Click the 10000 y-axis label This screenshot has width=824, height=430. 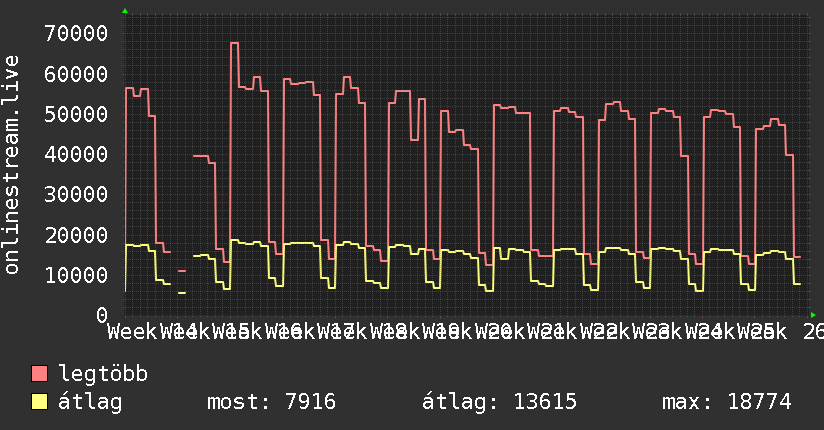pos(76,275)
